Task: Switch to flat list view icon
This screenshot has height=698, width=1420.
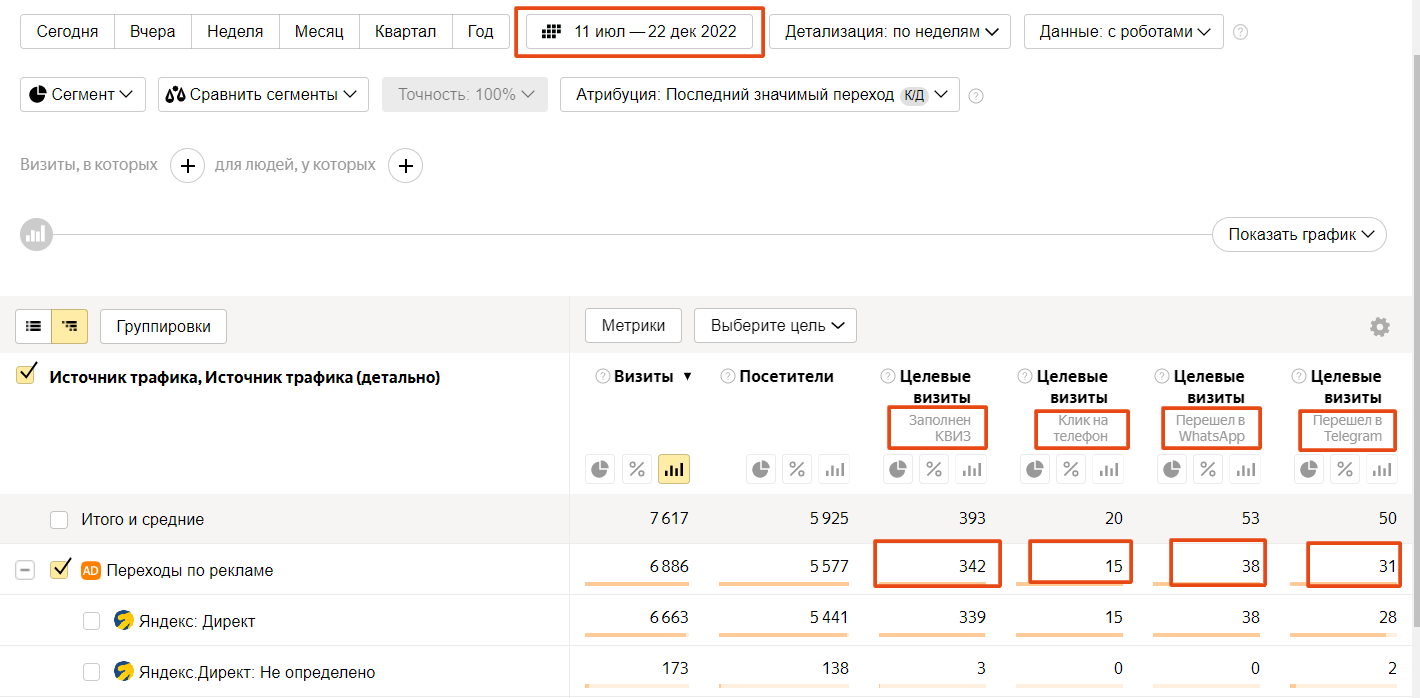Action: pos(34,326)
